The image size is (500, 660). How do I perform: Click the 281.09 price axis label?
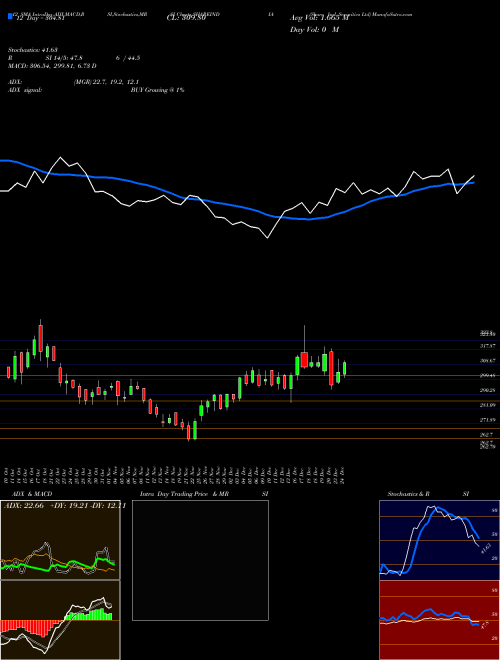coord(489,405)
